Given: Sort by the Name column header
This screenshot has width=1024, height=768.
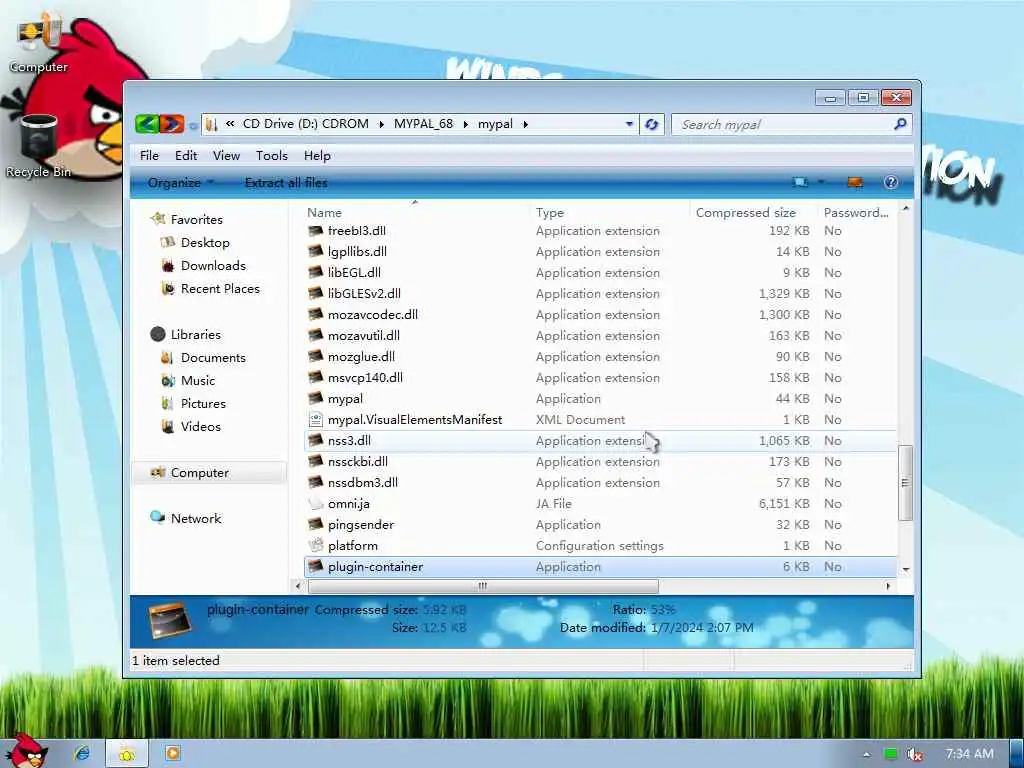Looking at the screenshot, I should [417, 212].
